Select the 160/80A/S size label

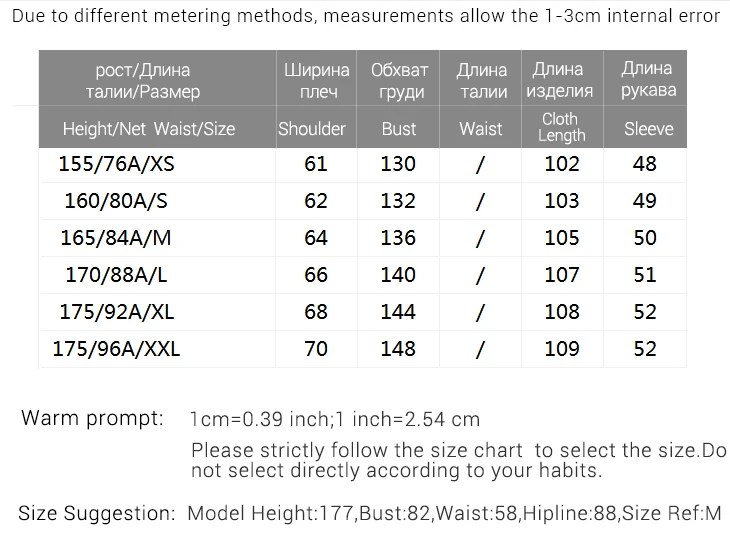pos(116,201)
